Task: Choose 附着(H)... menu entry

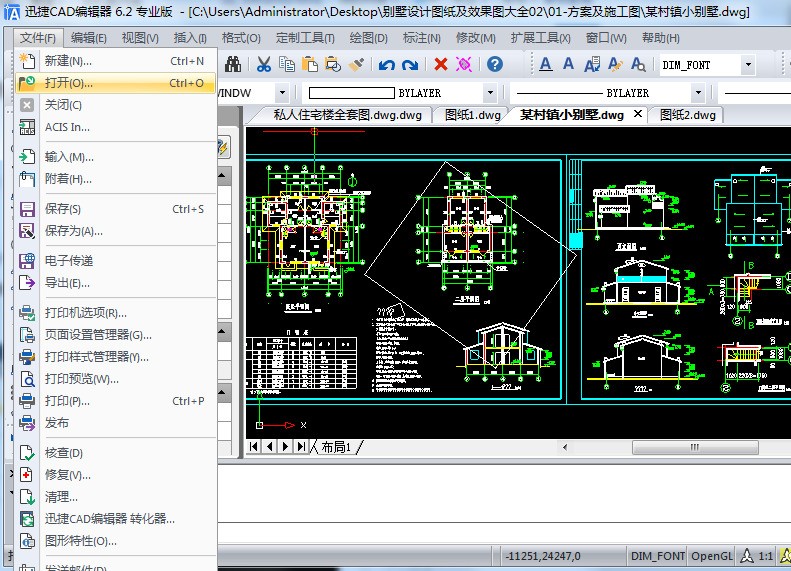Action: [116, 179]
